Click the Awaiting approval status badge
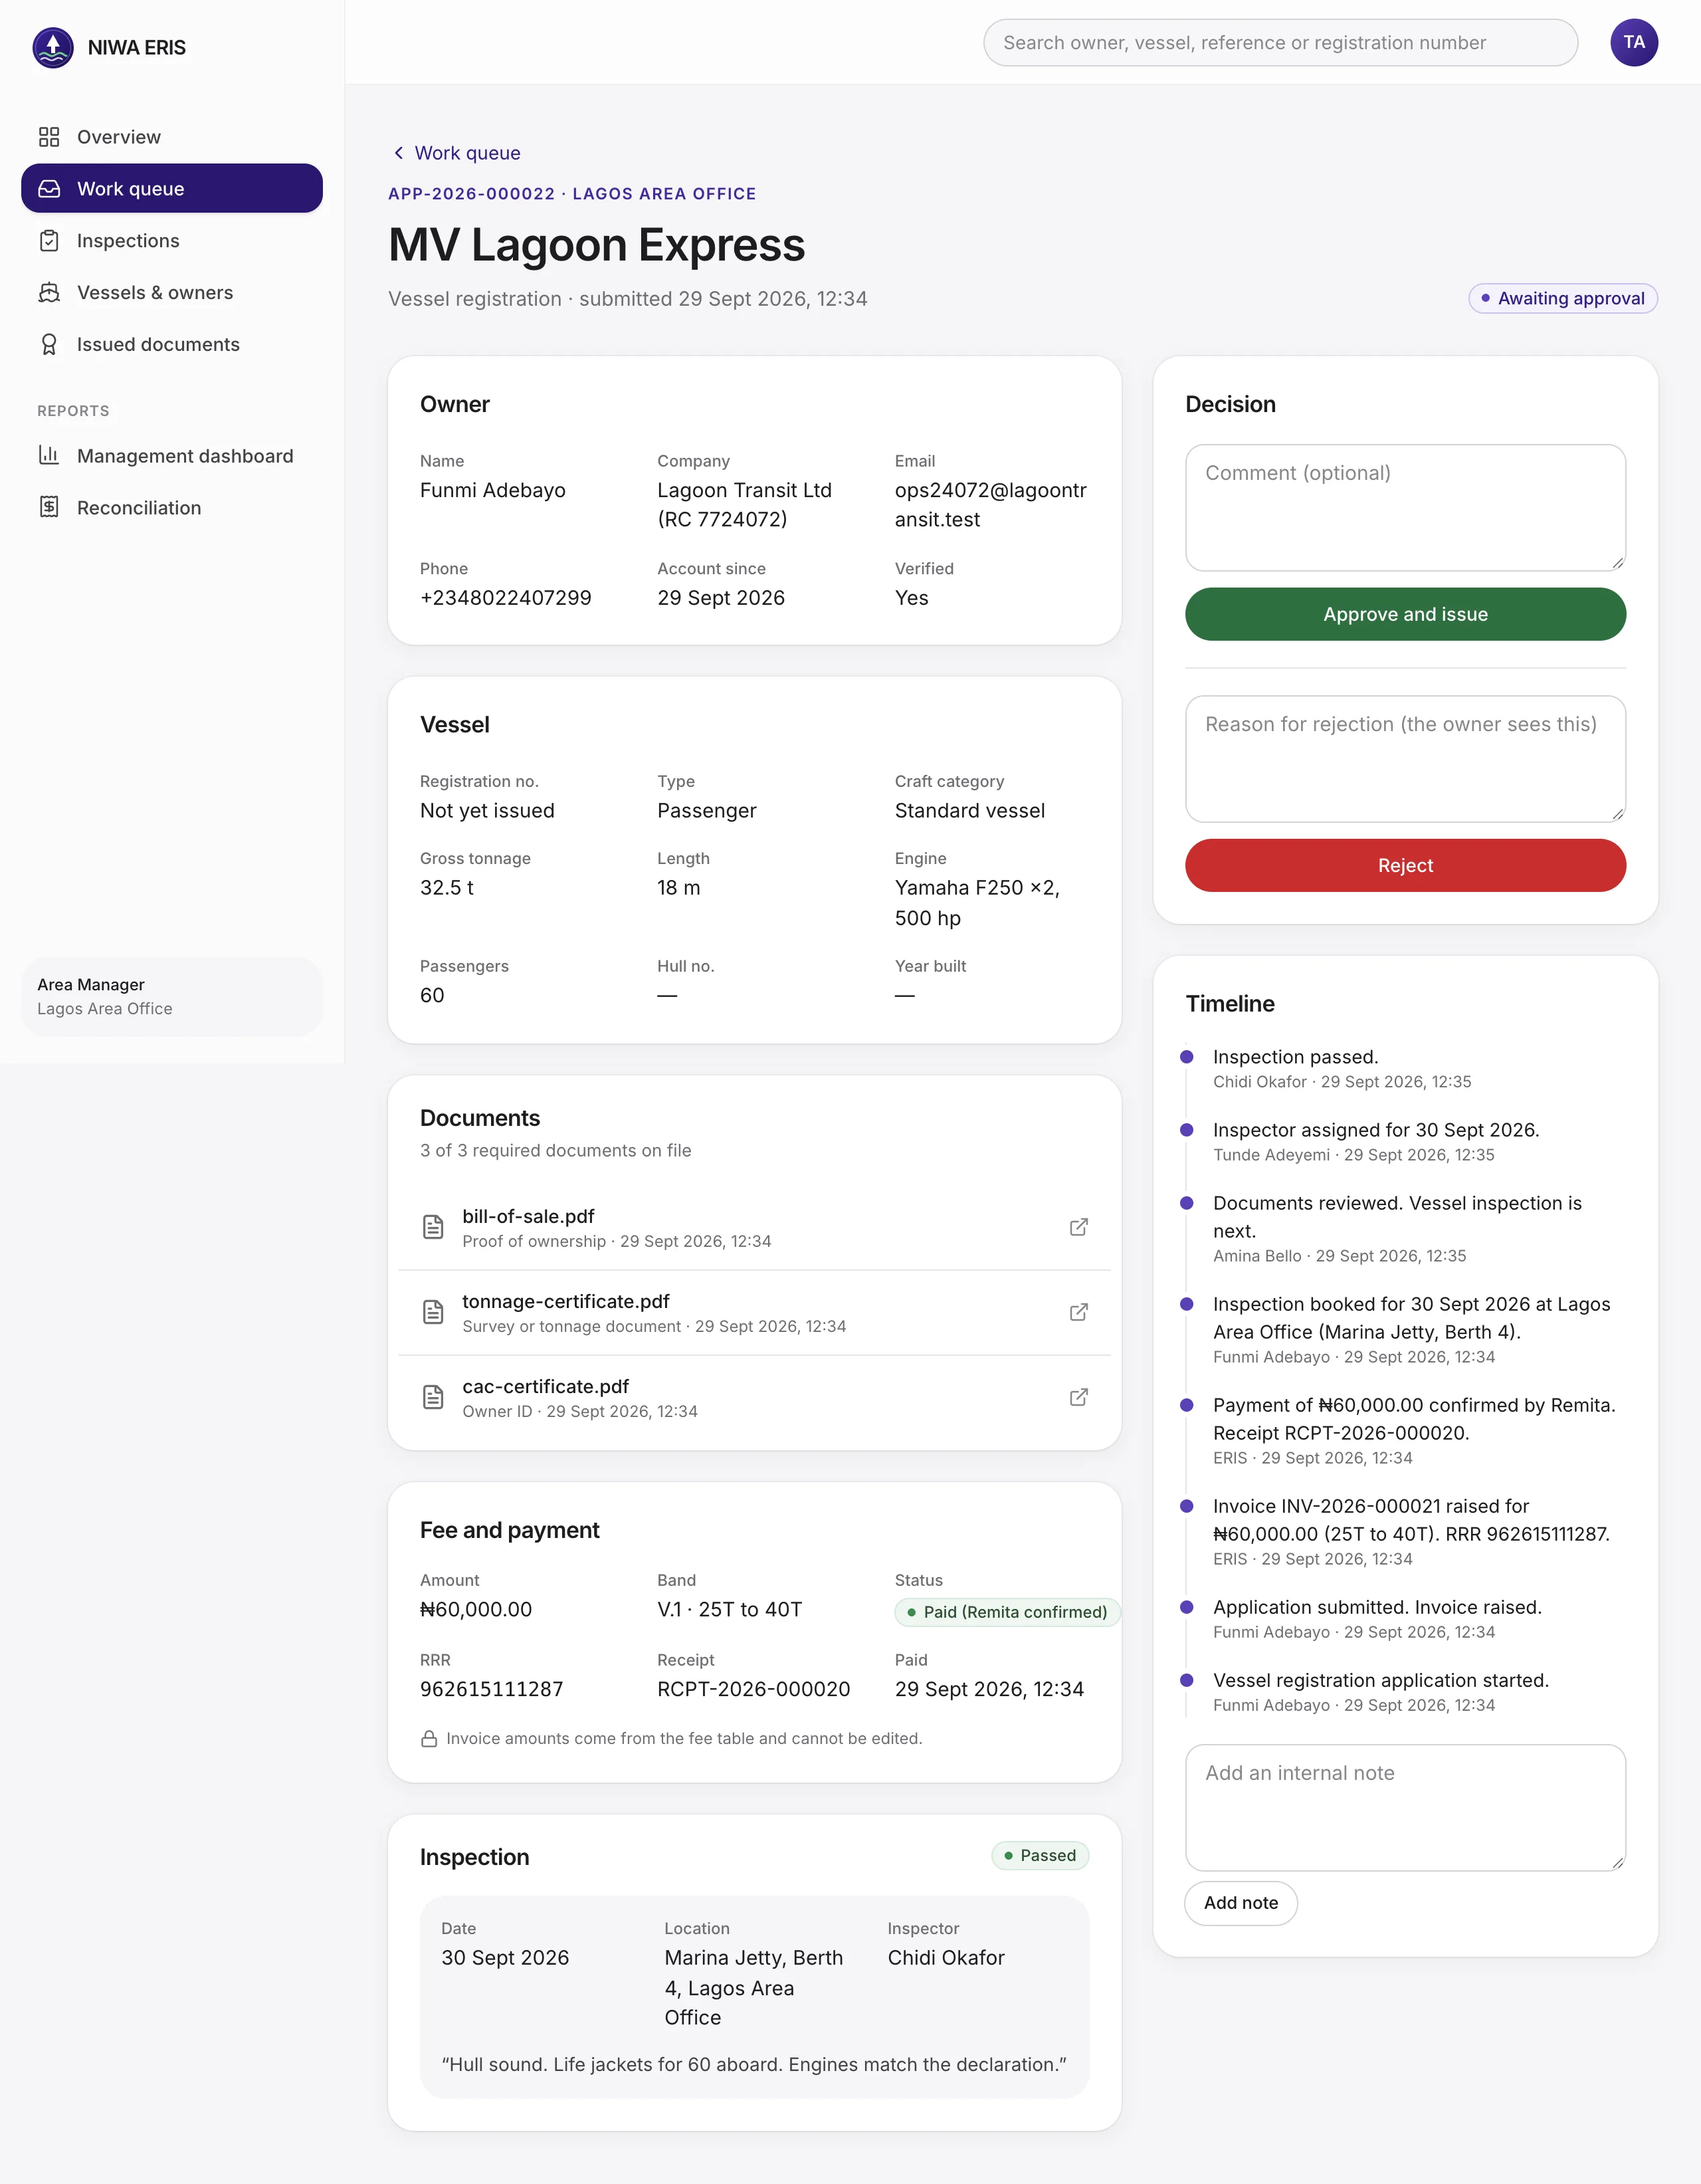 (1562, 298)
